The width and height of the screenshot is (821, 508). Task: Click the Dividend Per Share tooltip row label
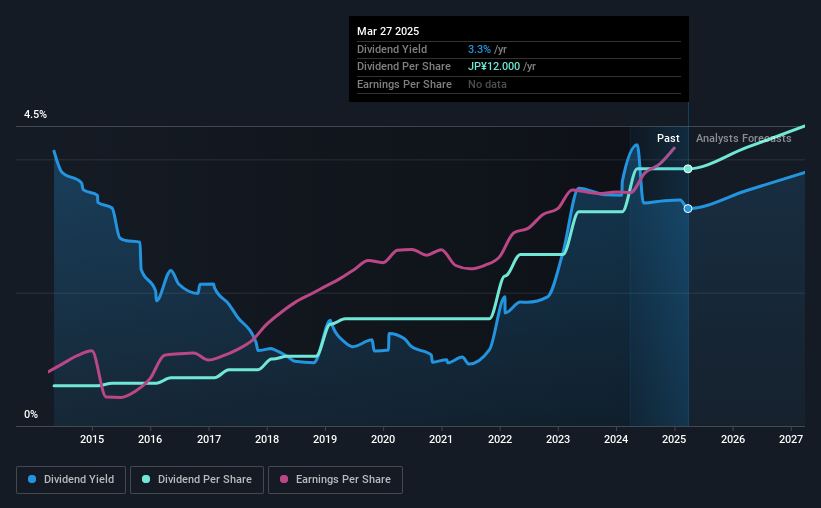[404, 67]
